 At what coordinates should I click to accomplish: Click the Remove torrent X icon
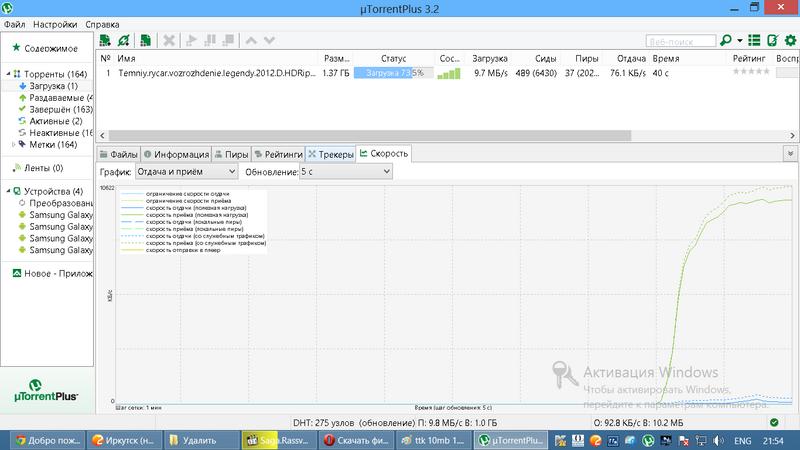tap(169, 40)
